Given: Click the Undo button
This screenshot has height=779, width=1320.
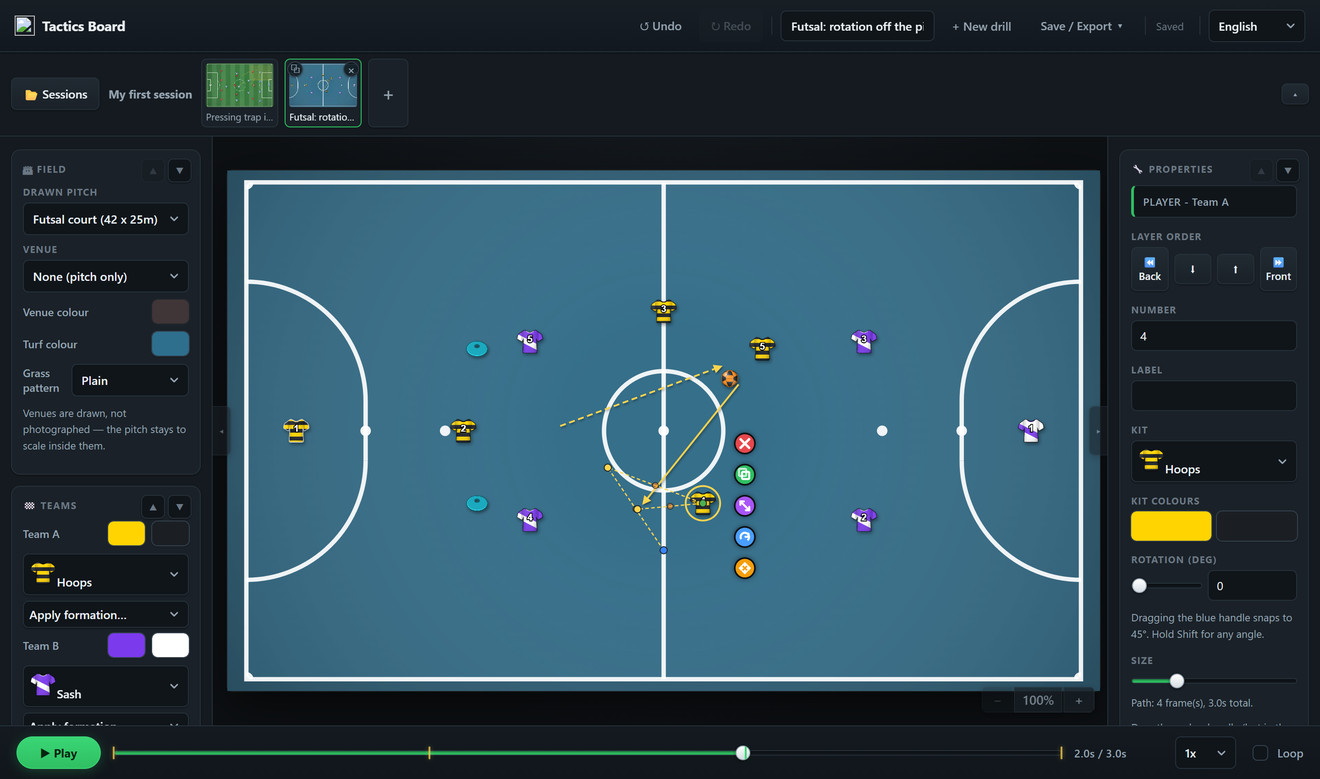Looking at the screenshot, I should click(x=660, y=26).
